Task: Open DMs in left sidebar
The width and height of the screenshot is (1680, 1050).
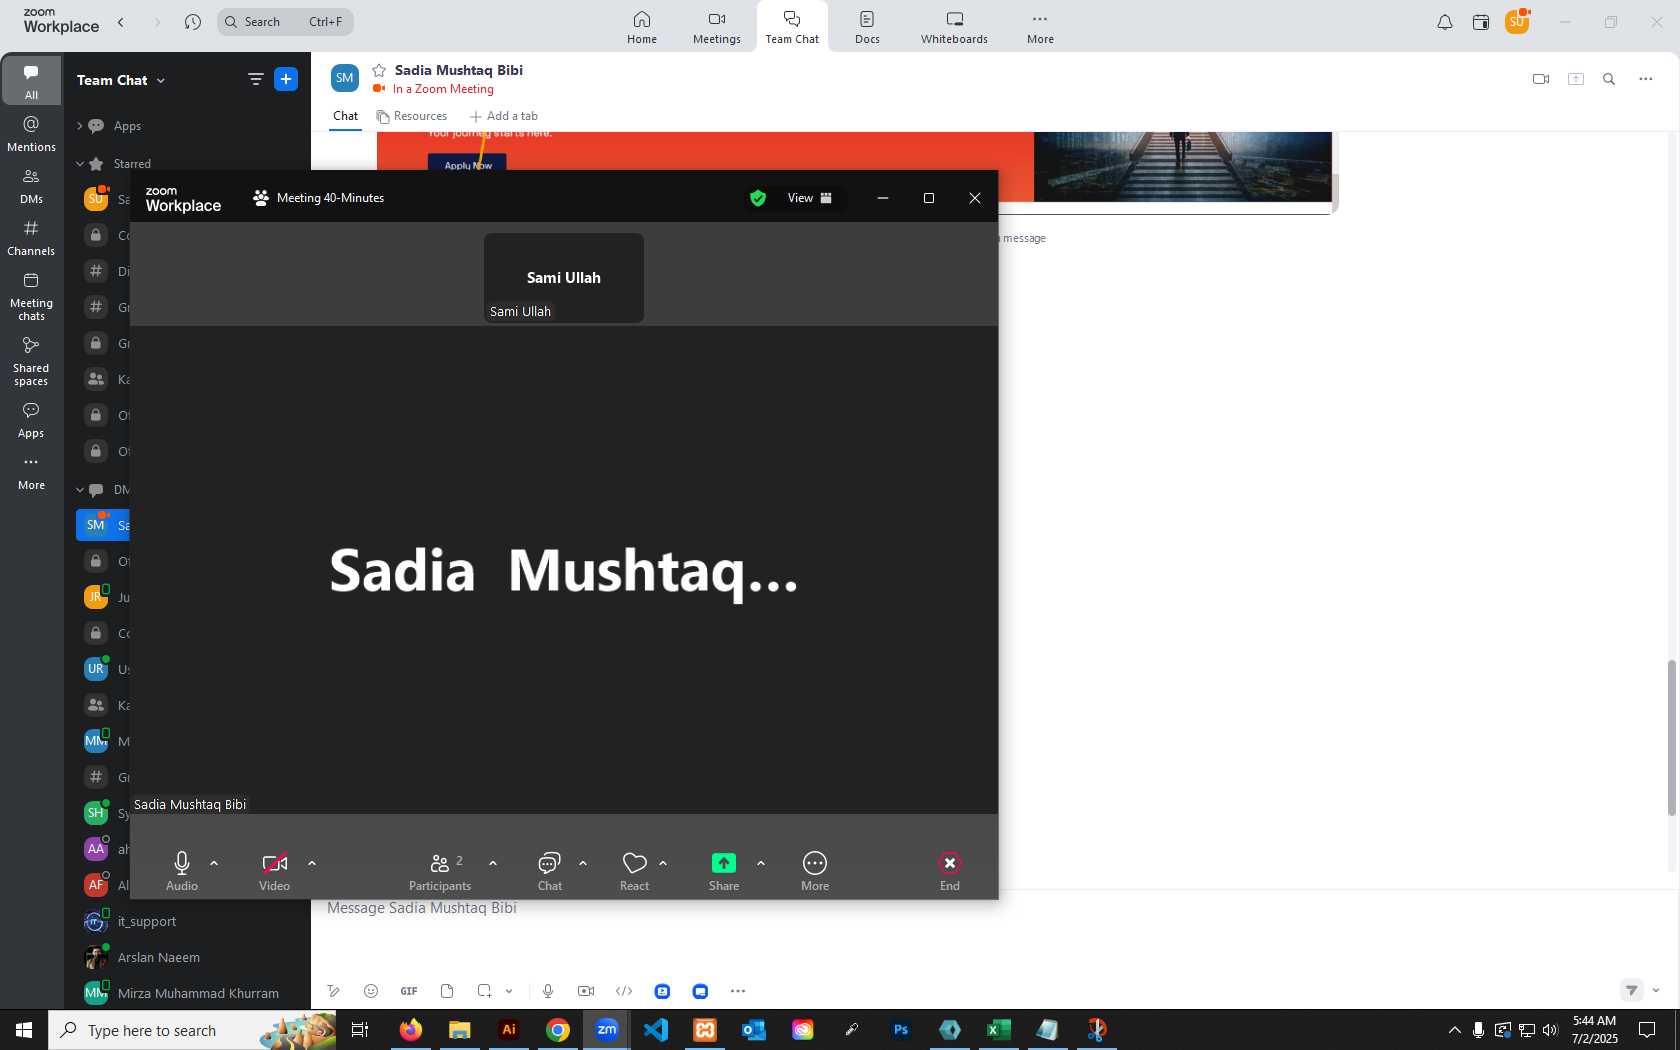Action: 31,185
